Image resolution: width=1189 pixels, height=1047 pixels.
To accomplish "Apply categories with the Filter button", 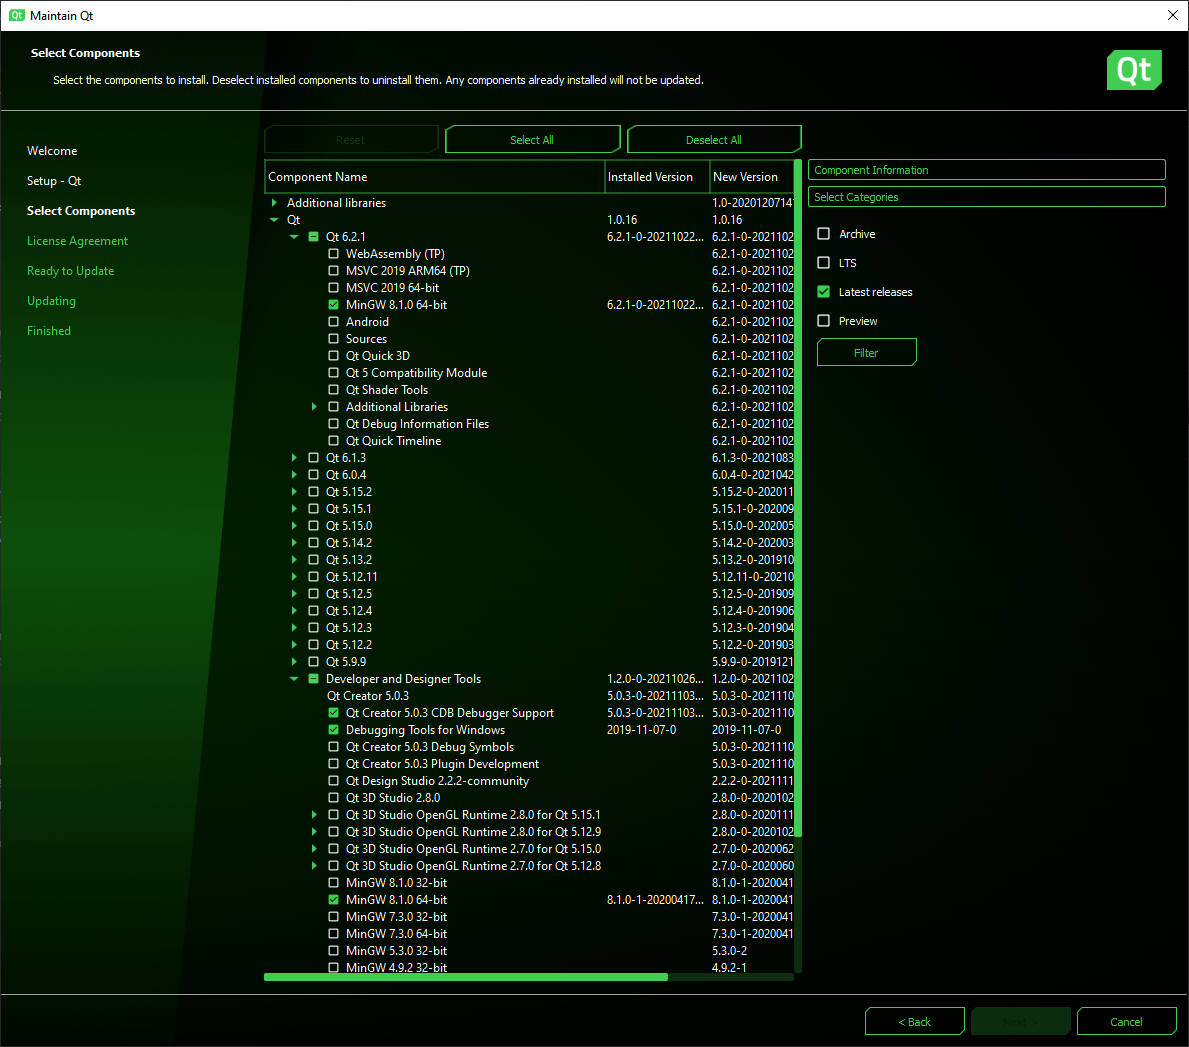I will point(867,353).
